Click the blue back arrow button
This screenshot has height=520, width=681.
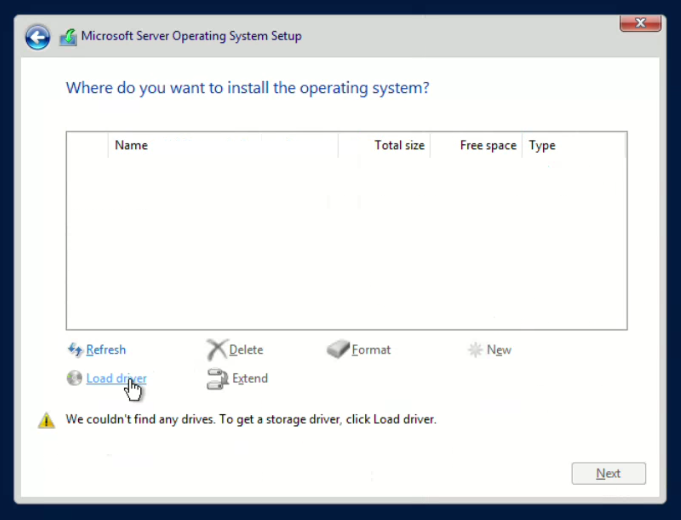37,38
